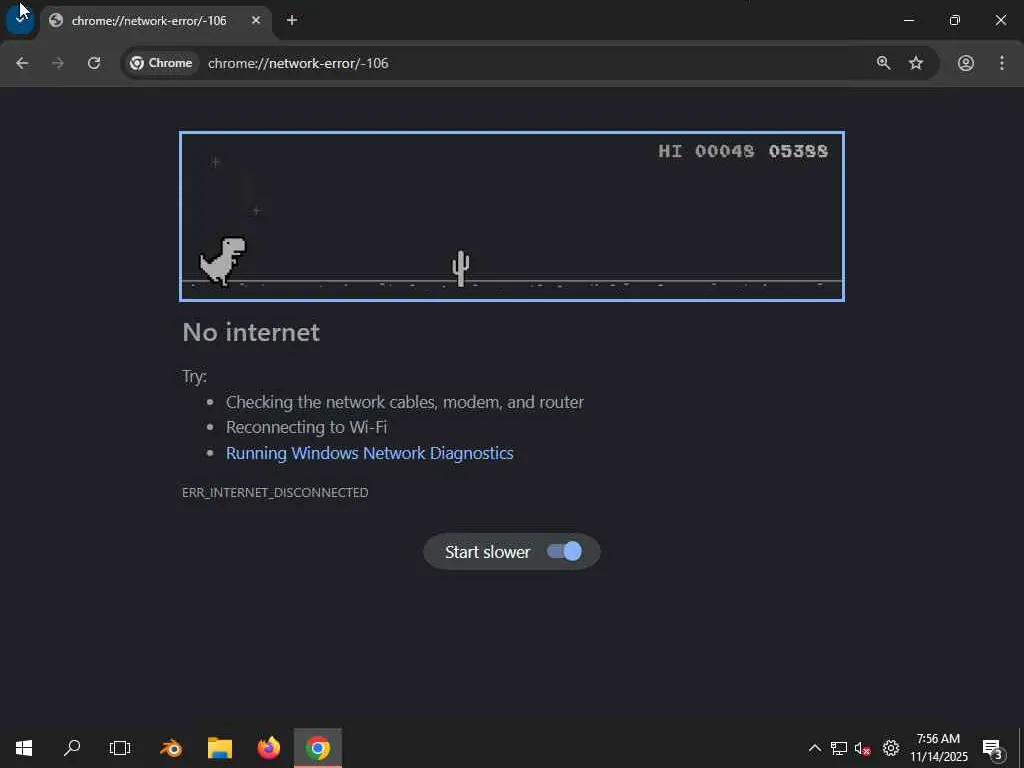Launch Blender from the taskbar

pos(171,748)
